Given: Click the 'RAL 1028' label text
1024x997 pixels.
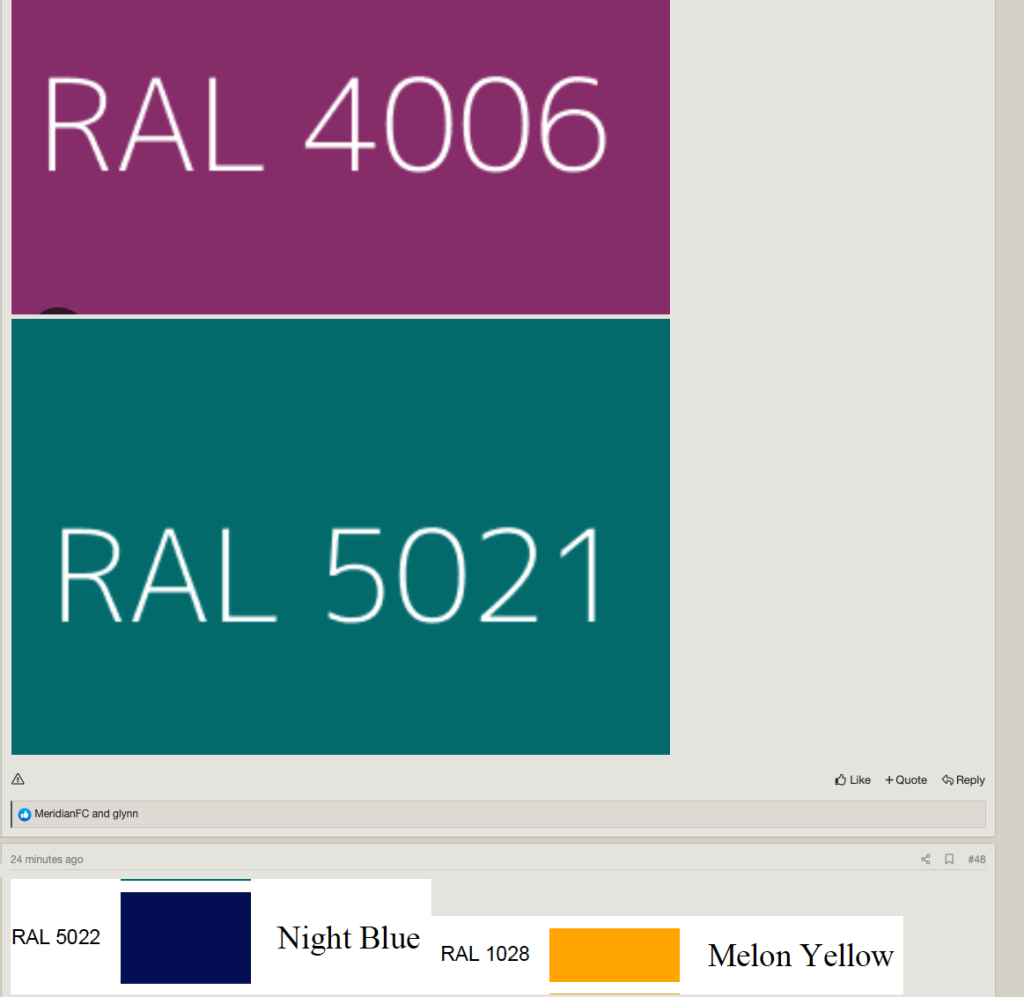Looking at the screenshot, I should (x=485, y=954).
